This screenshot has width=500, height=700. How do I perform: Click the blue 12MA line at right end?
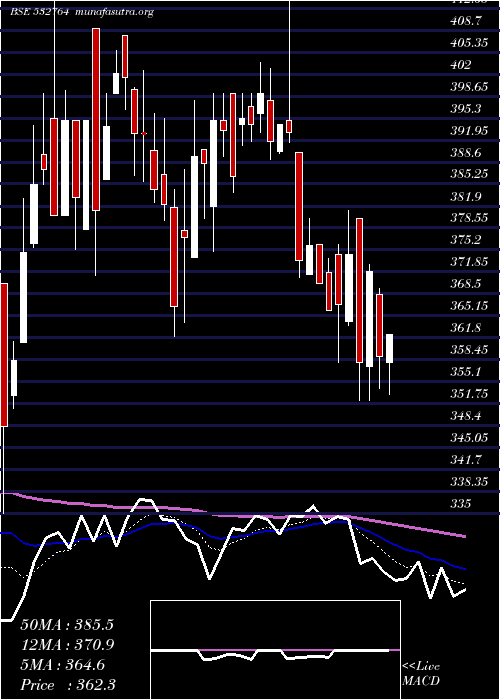tap(463, 568)
